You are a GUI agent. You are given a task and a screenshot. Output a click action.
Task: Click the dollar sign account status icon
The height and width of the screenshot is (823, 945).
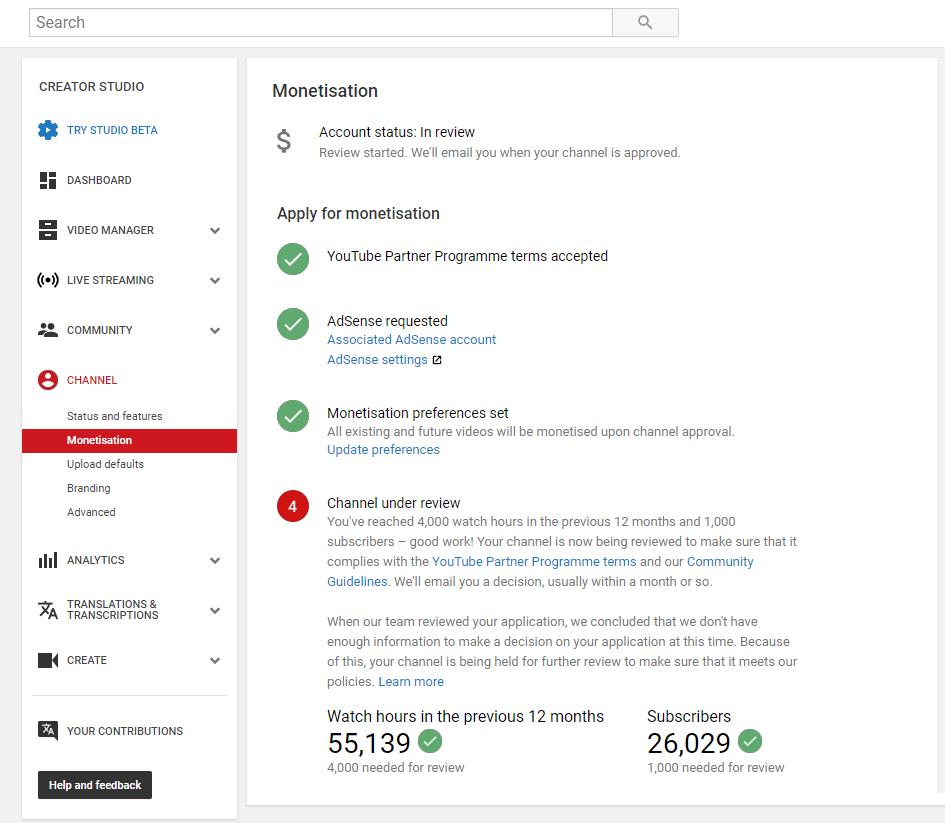tap(284, 141)
